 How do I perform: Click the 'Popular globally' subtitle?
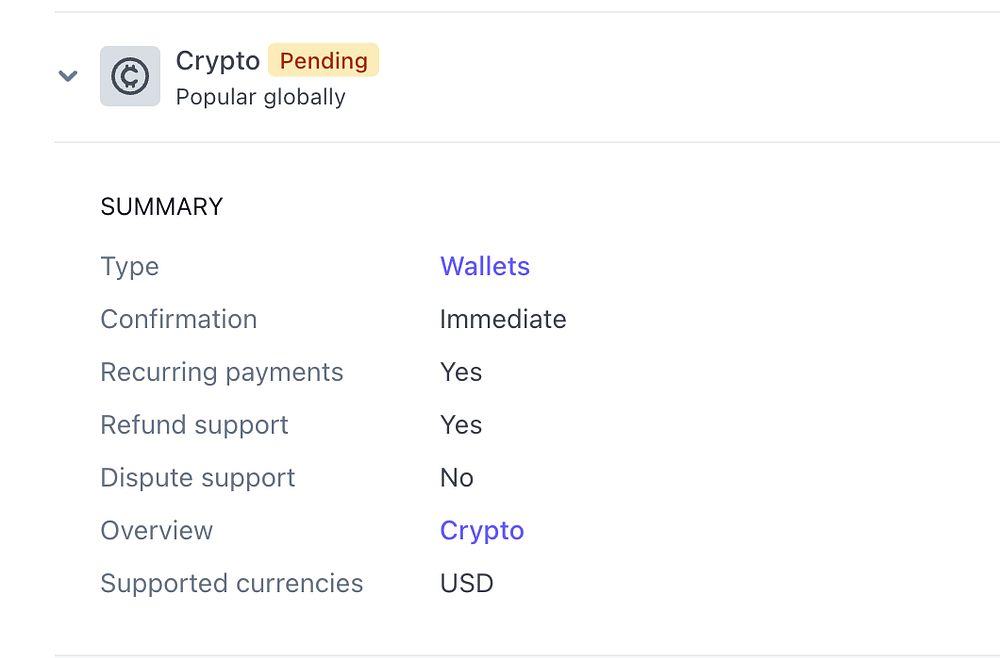coord(260,97)
